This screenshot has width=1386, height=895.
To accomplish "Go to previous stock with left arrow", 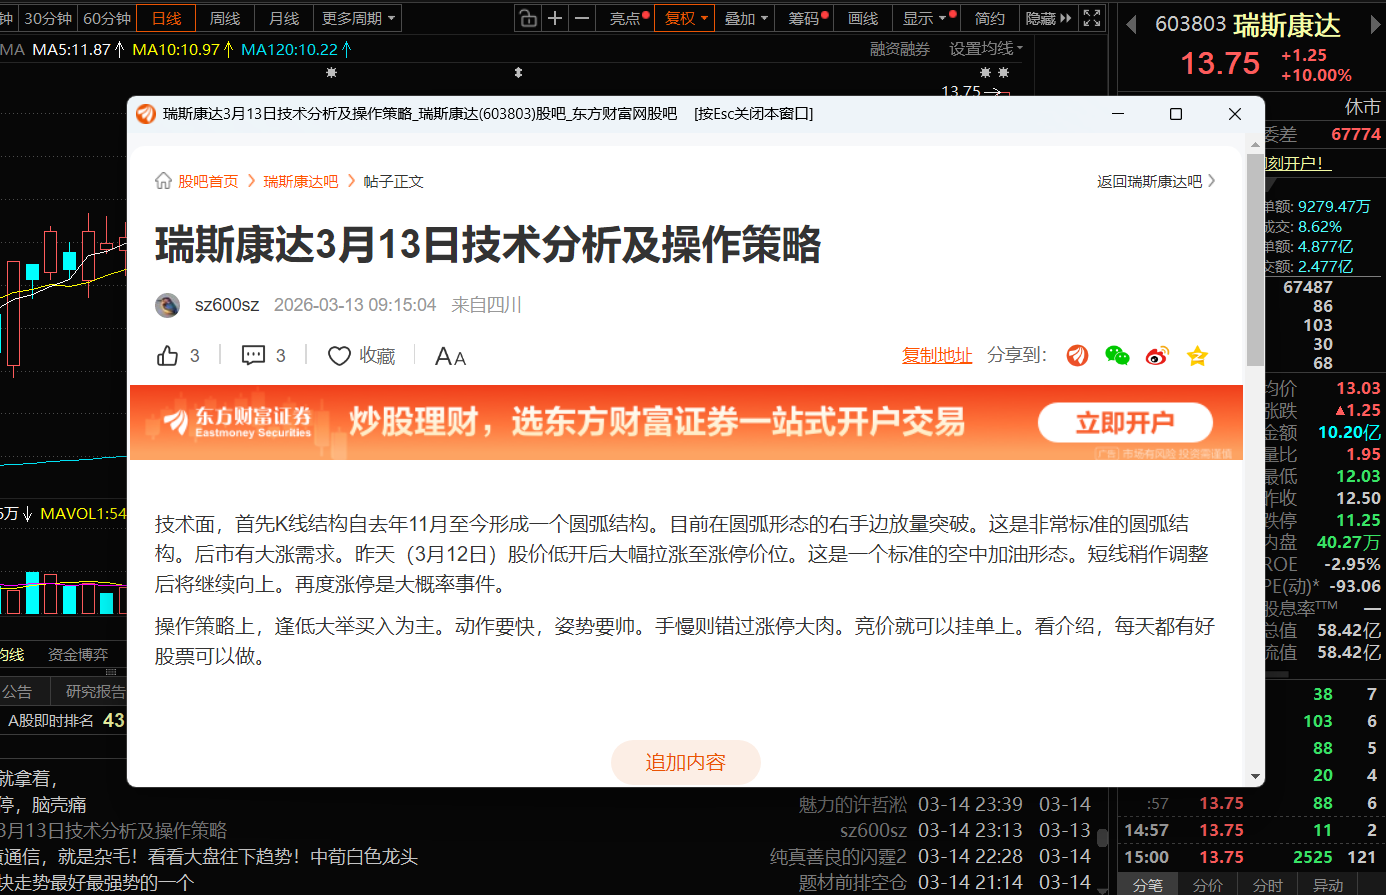I will pos(1131,24).
